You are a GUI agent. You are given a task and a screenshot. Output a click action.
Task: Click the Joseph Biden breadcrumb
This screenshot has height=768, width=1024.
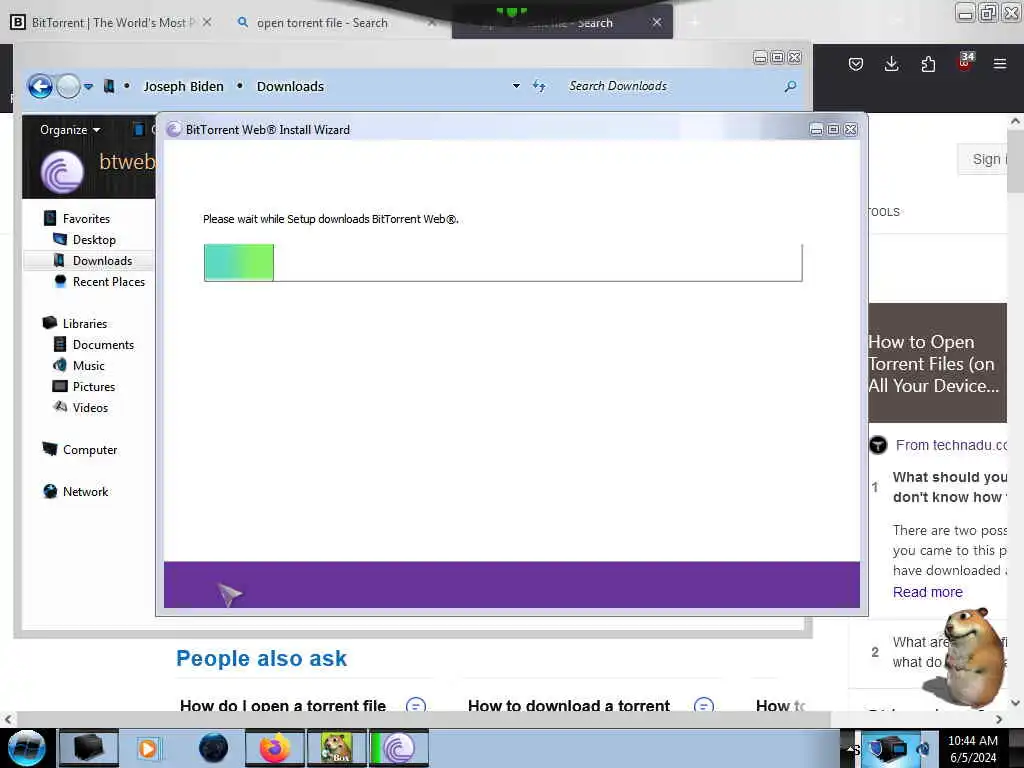[184, 86]
